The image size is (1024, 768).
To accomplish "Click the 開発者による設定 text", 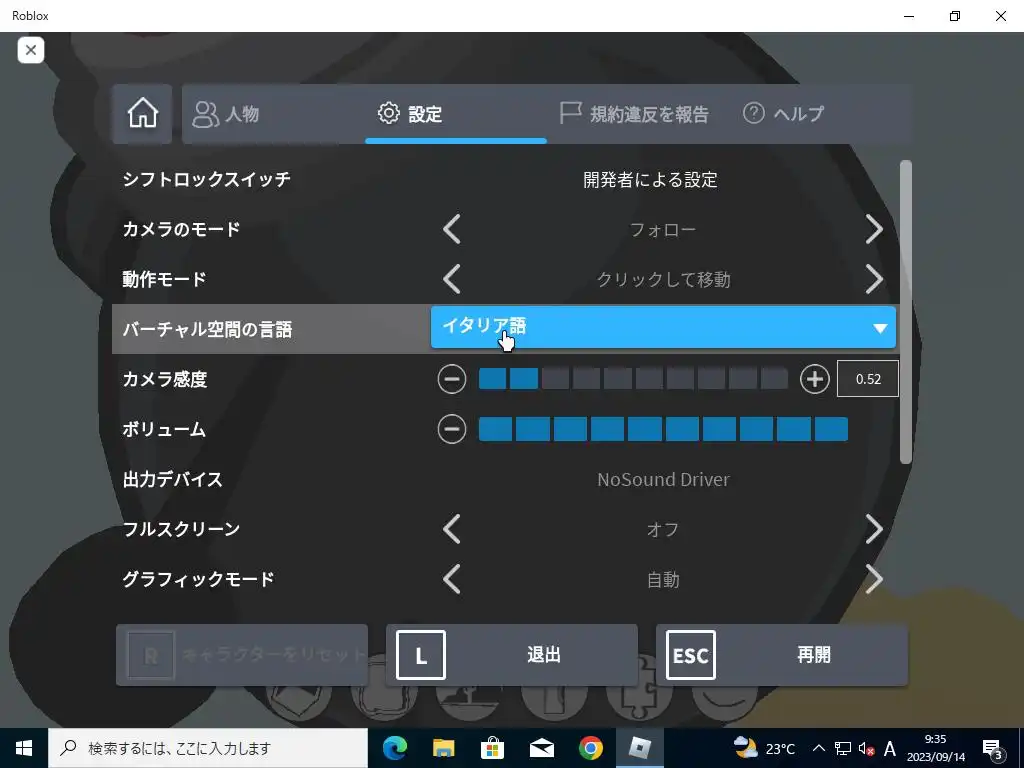I will pyautogui.click(x=650, y=180).
